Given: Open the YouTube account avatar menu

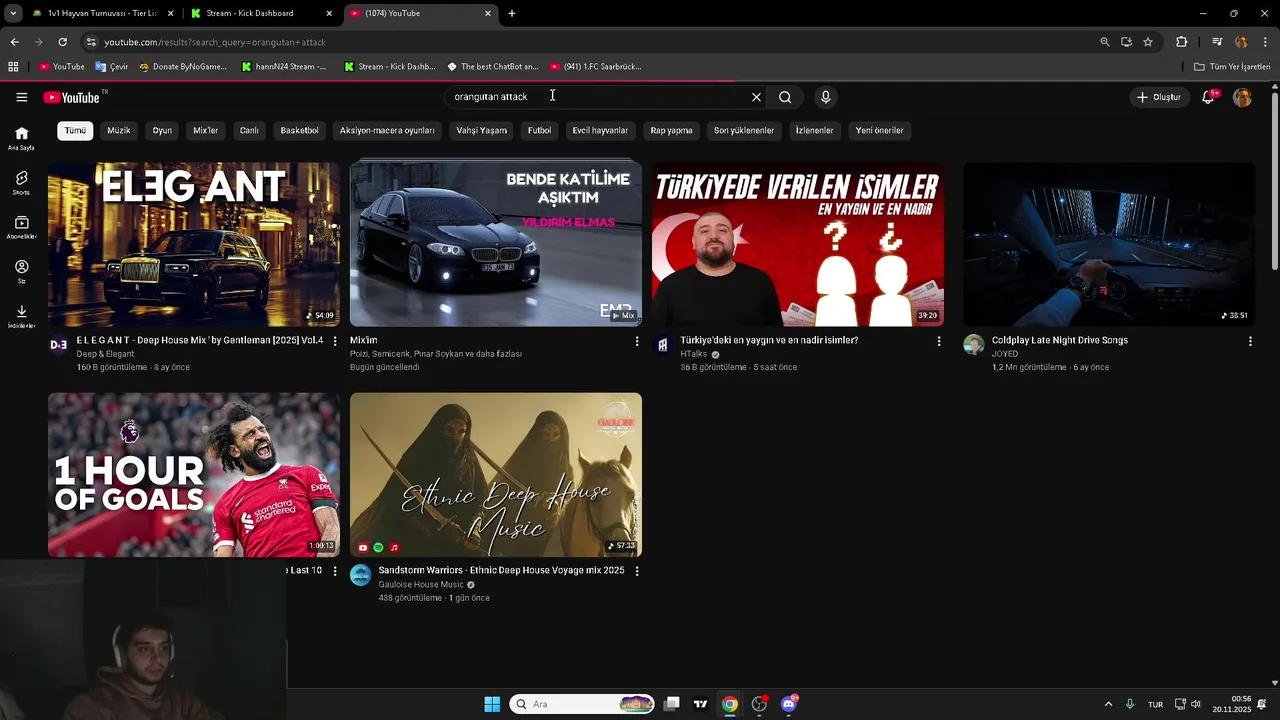Looking at the screenshot, I should [1242, 97].
